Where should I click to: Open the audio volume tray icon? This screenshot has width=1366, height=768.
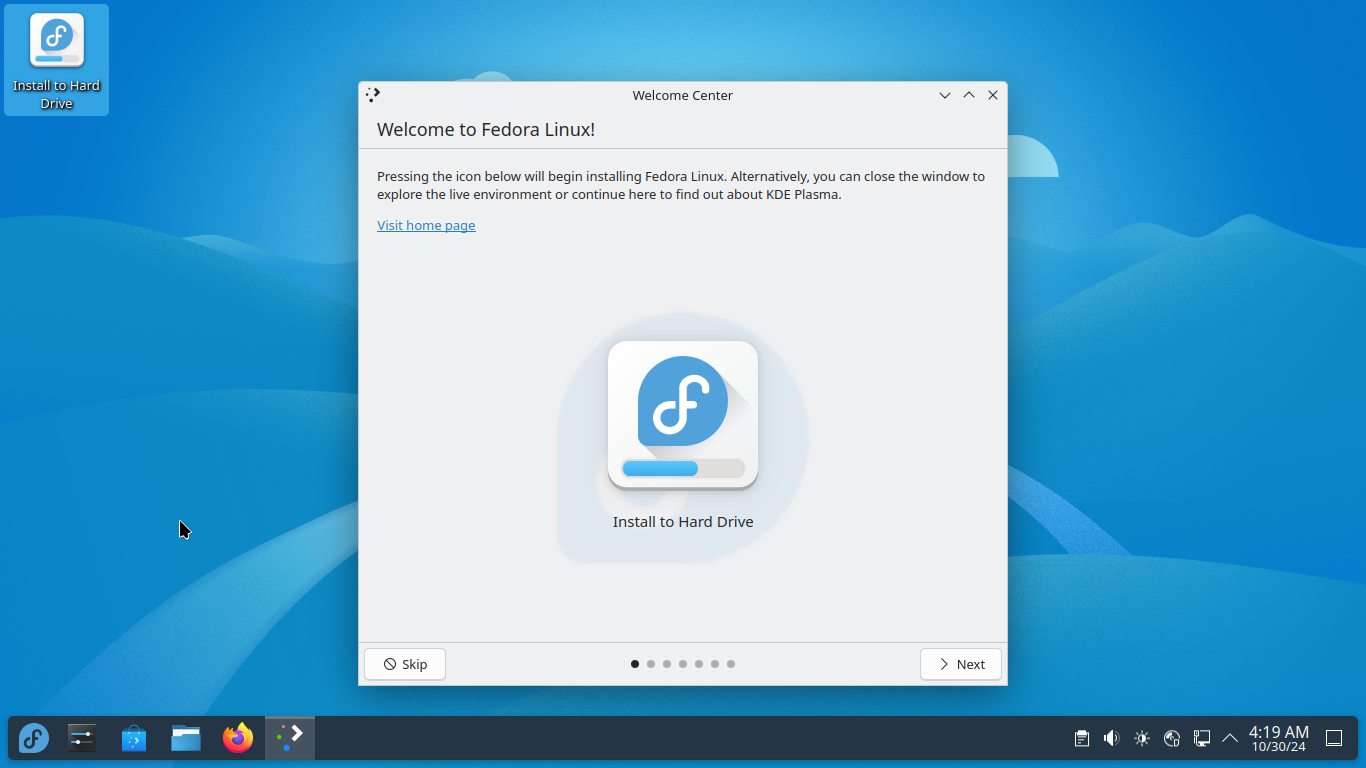click(x=1112, y=739)
